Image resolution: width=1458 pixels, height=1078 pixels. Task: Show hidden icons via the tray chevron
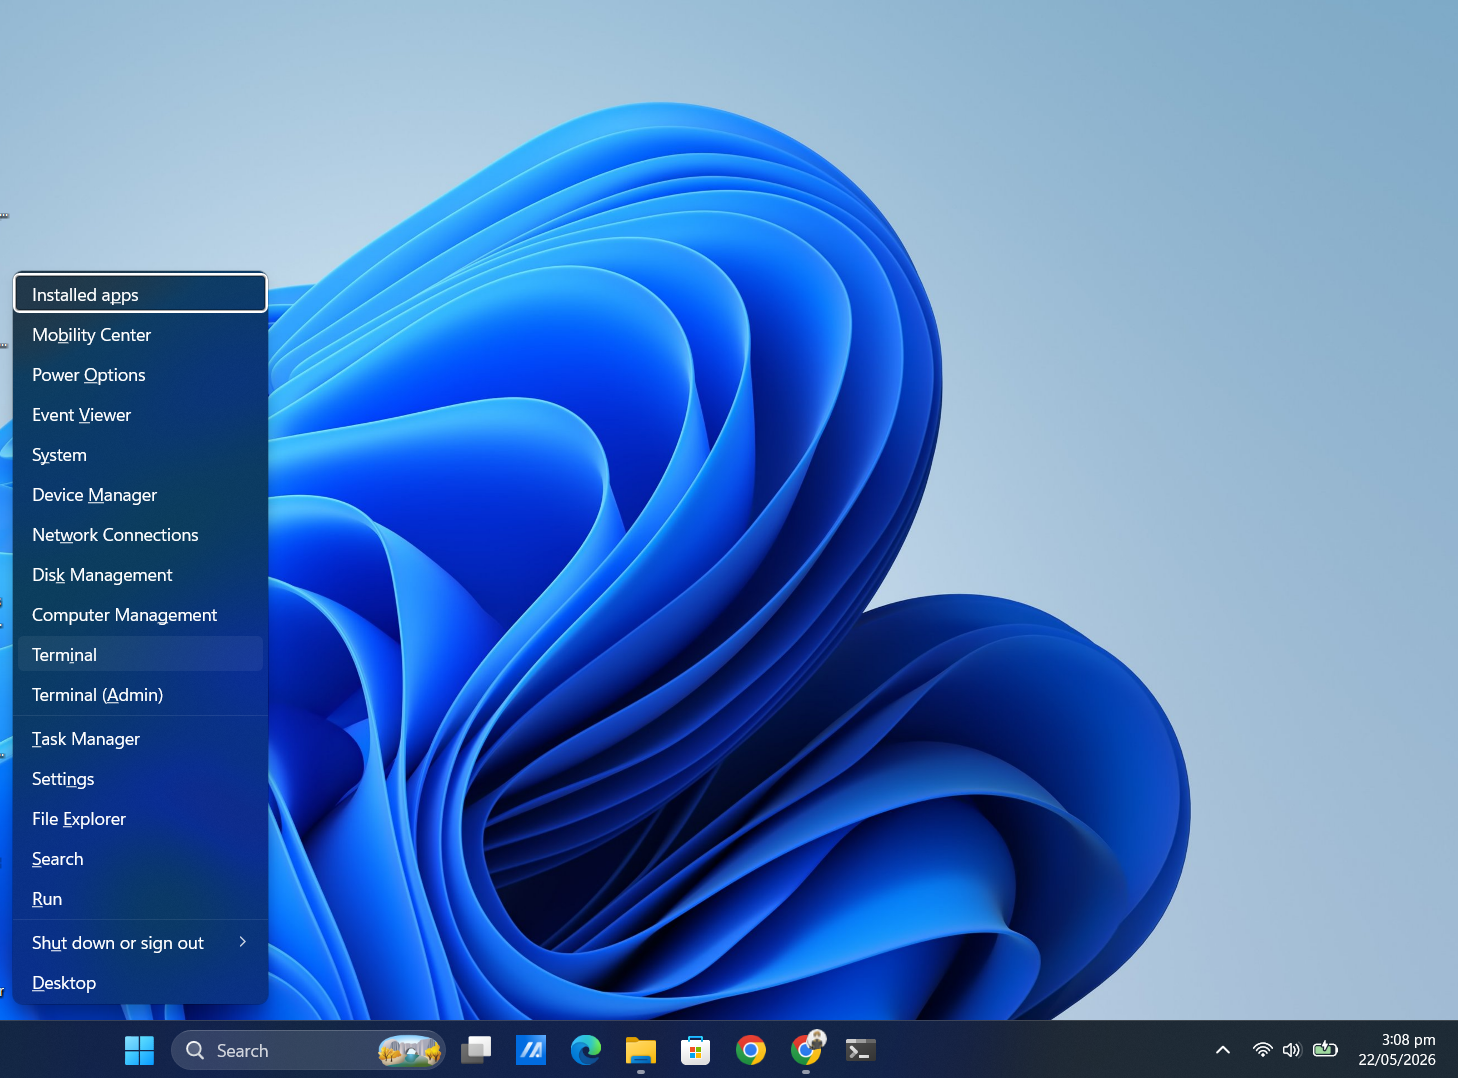tap(1222, 1050)
